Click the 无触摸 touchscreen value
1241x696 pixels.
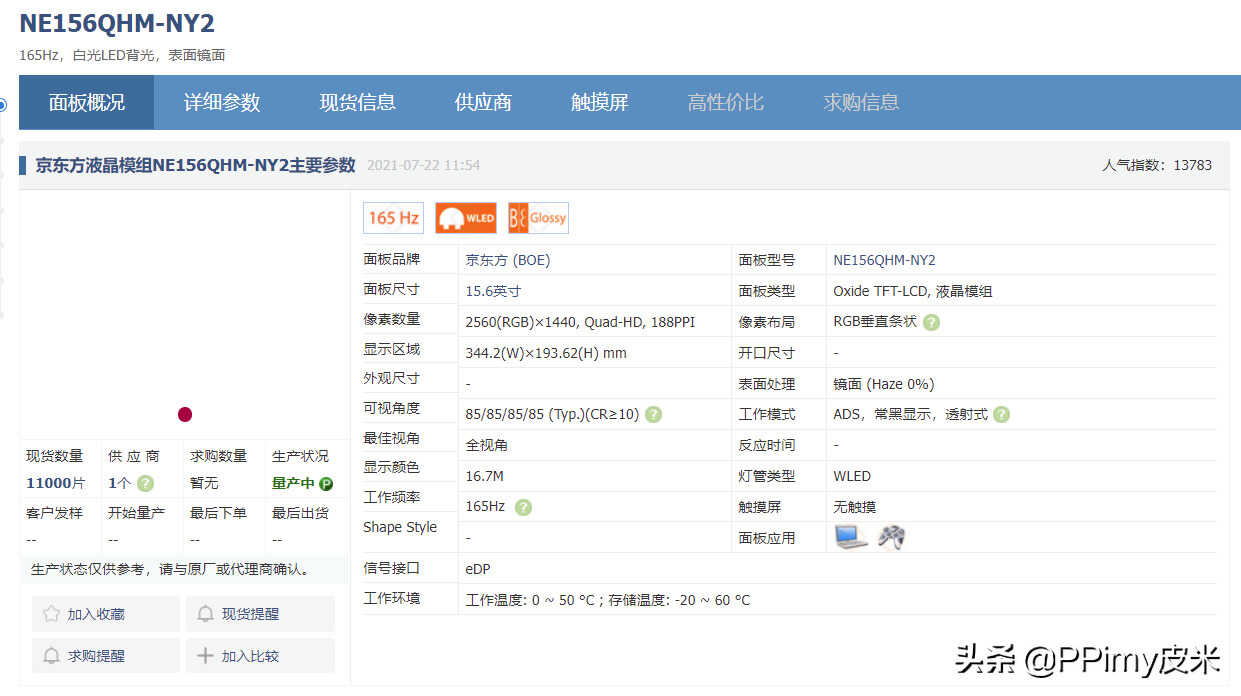pyautogui.click(x=855, y=507)
